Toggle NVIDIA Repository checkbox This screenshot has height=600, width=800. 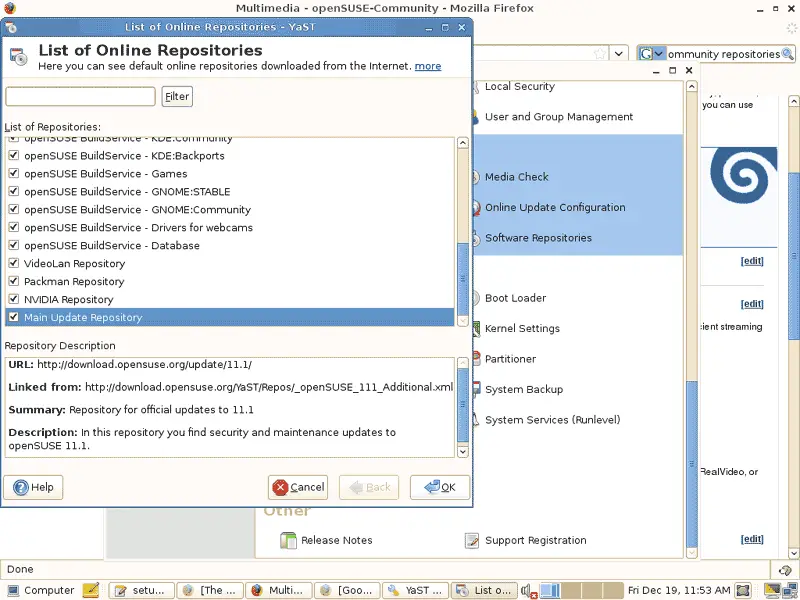[14, 299]
